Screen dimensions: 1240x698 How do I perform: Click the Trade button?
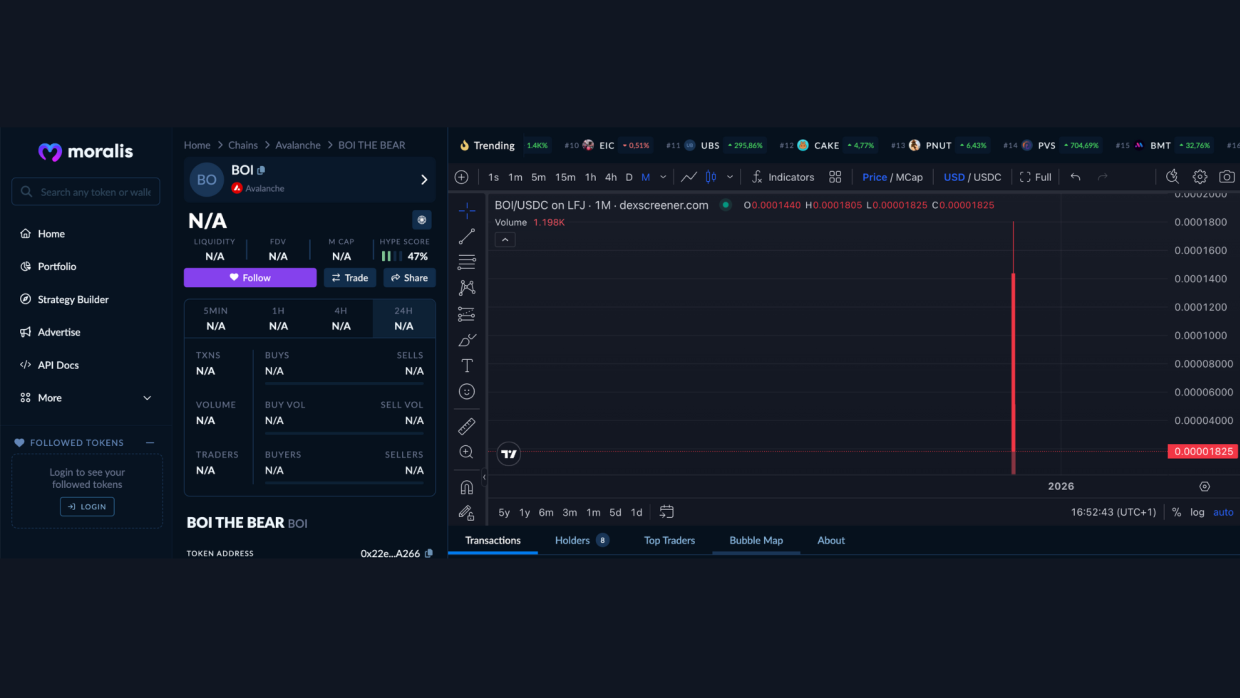tap(350, 278)
